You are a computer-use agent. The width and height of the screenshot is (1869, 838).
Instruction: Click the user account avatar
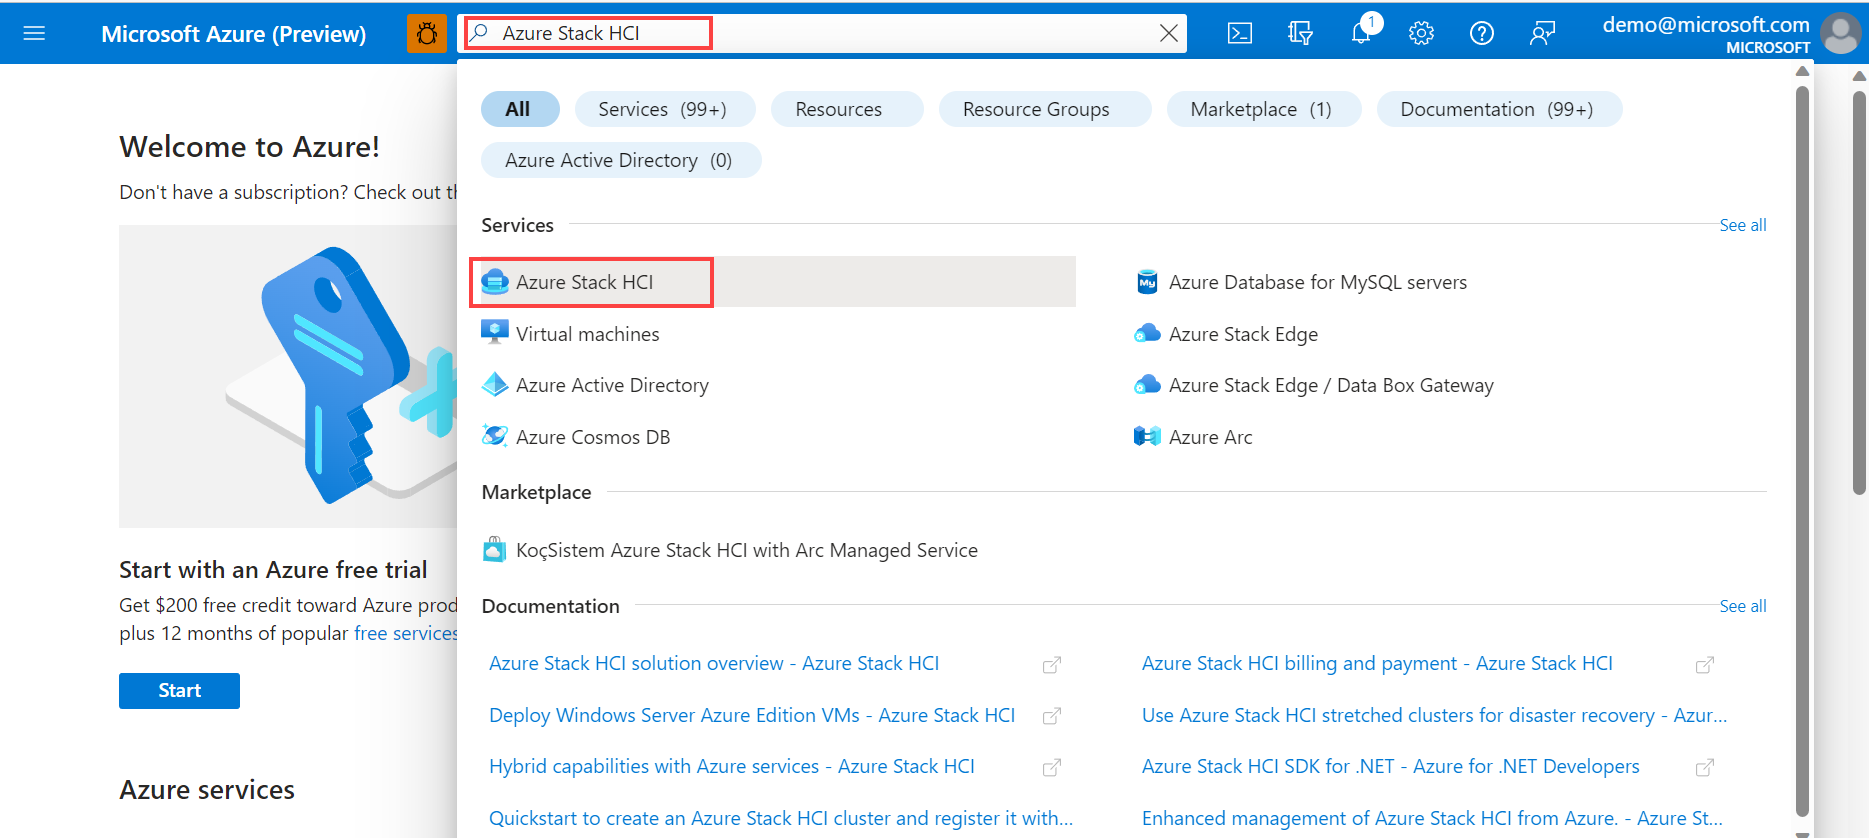pos(1840,34)
